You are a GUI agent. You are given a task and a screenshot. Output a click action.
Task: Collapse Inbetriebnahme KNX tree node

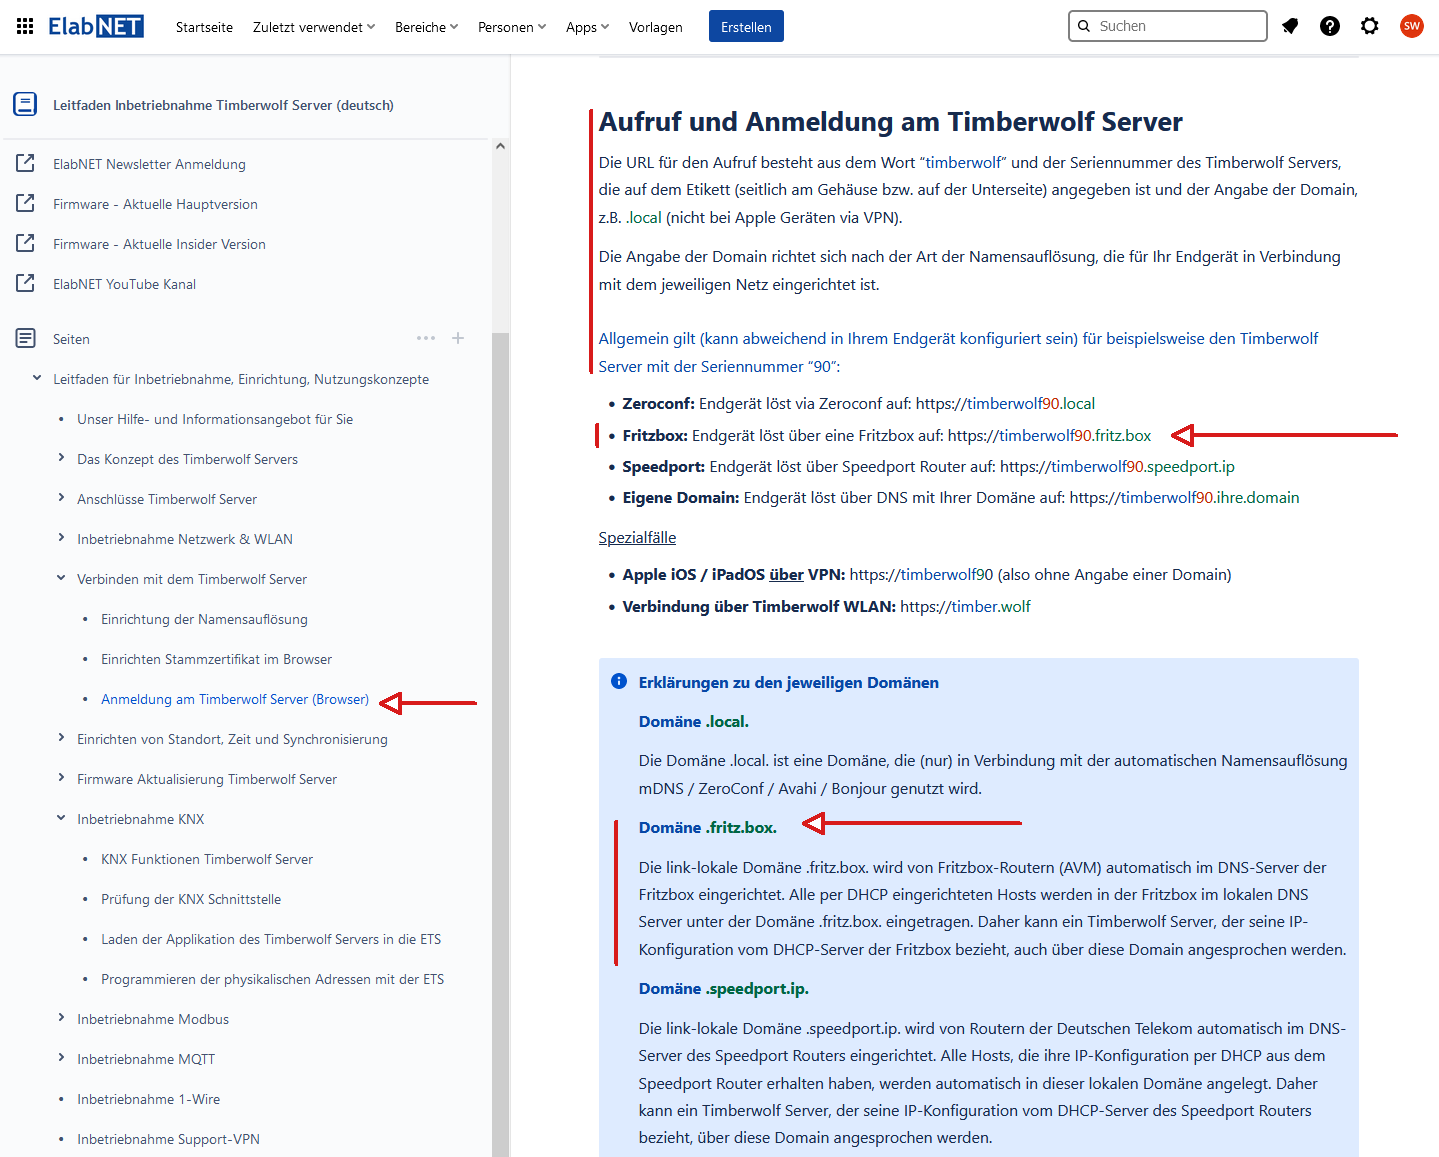61,818
